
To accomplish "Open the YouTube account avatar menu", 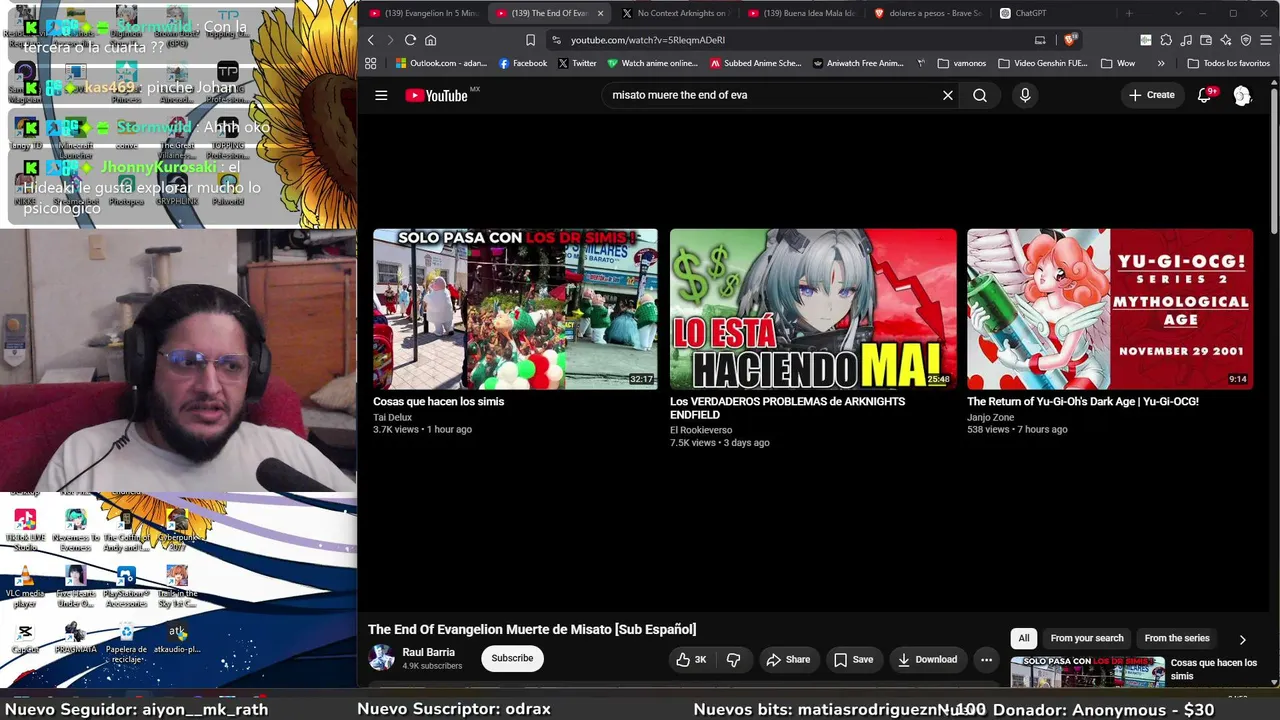I will coord(1242,95).
